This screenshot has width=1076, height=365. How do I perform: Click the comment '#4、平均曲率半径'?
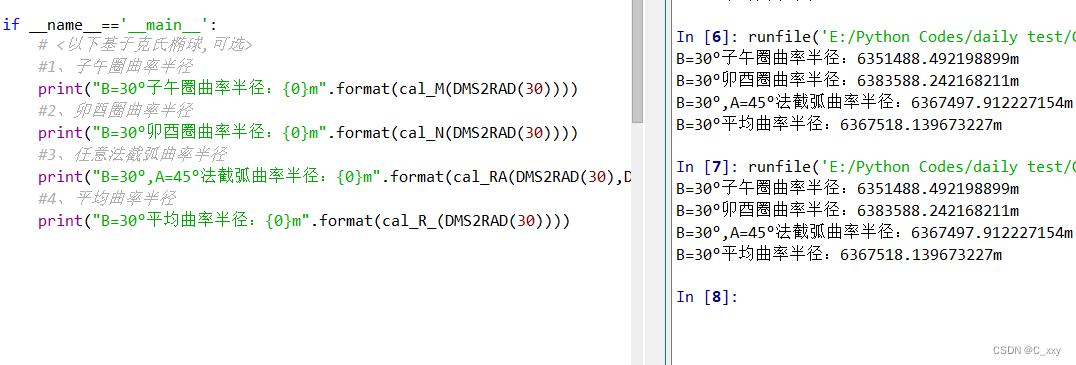(106, 199)
